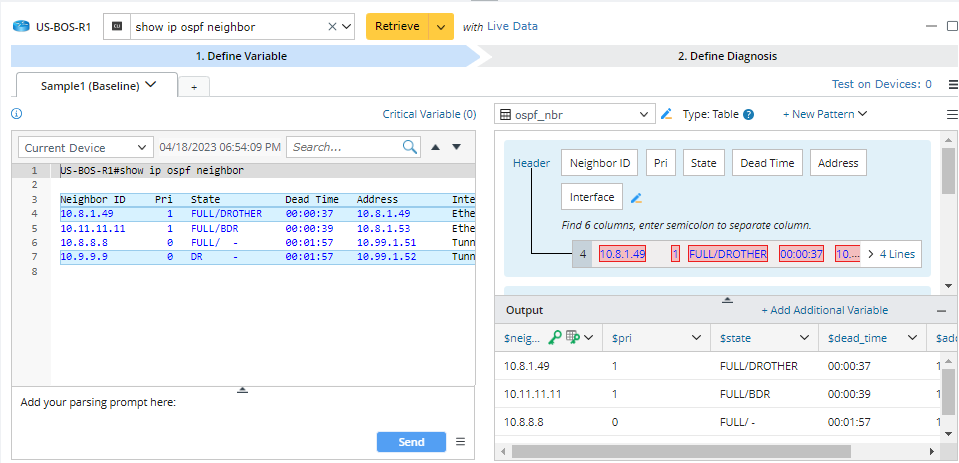Click the search magnifier icon
The height and width of the screenshot is (463, 959).
pos(410,147)
